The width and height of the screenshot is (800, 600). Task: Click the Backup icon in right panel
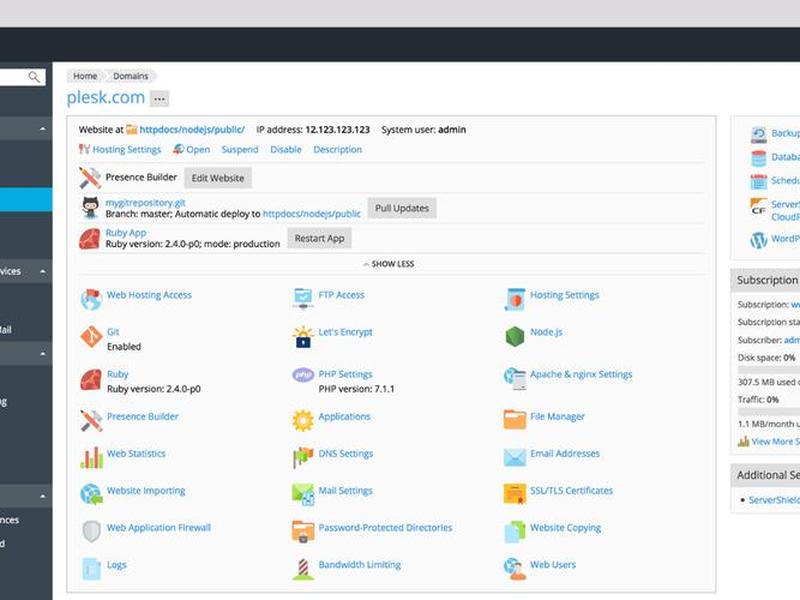pos(759,135)
